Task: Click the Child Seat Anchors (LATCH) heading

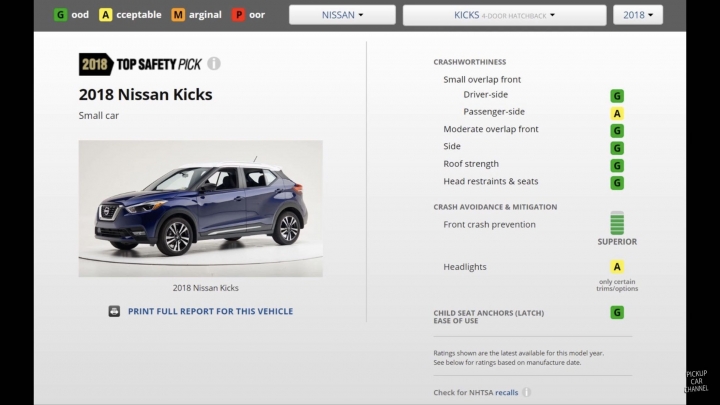Action: tap(489, 317)
